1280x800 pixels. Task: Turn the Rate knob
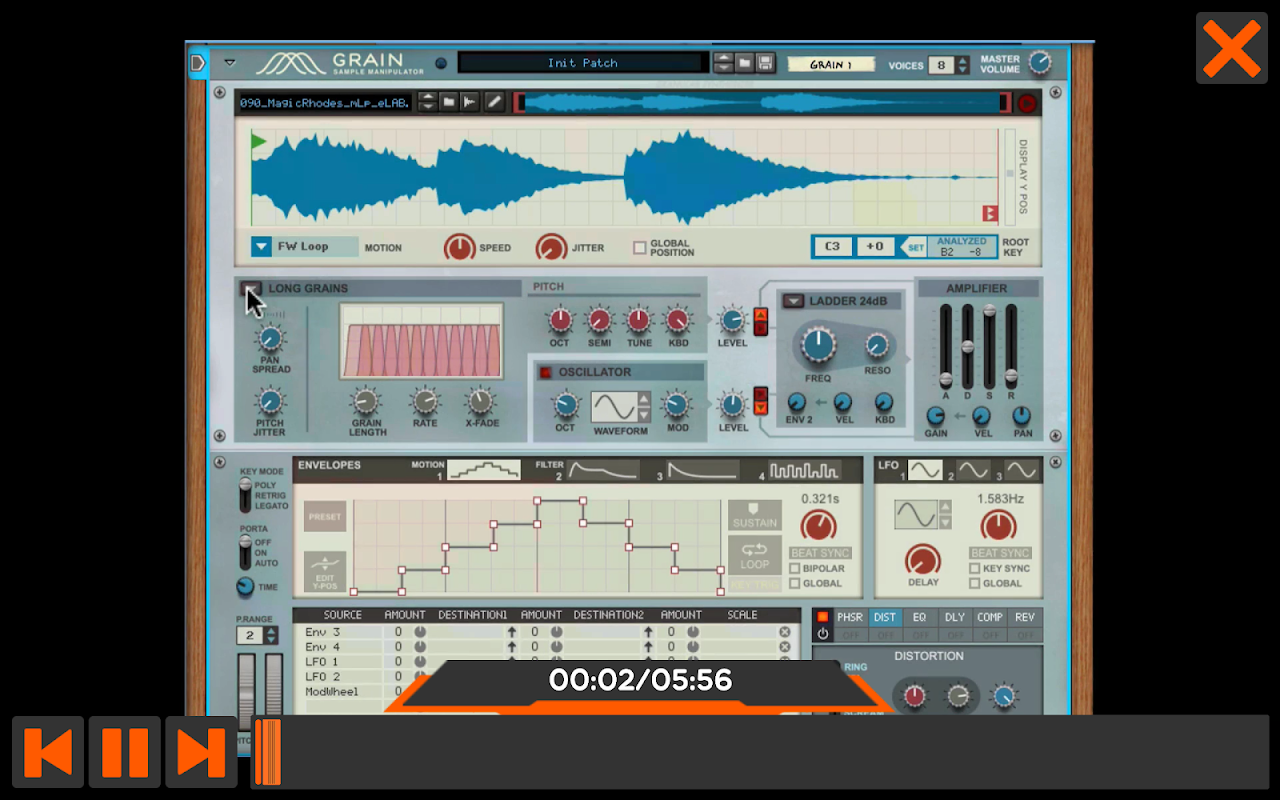tap(425, 401)
